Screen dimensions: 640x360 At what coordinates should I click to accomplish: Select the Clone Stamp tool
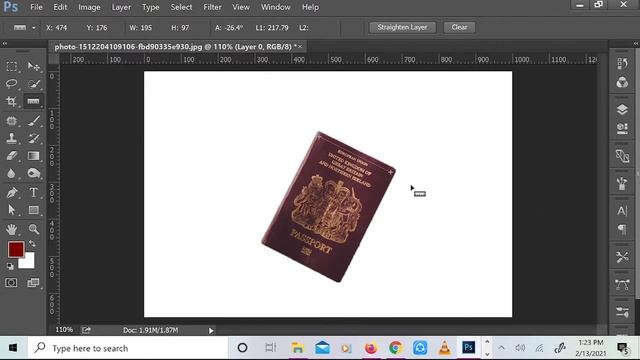pyautogui.click(x=11, y=138)
